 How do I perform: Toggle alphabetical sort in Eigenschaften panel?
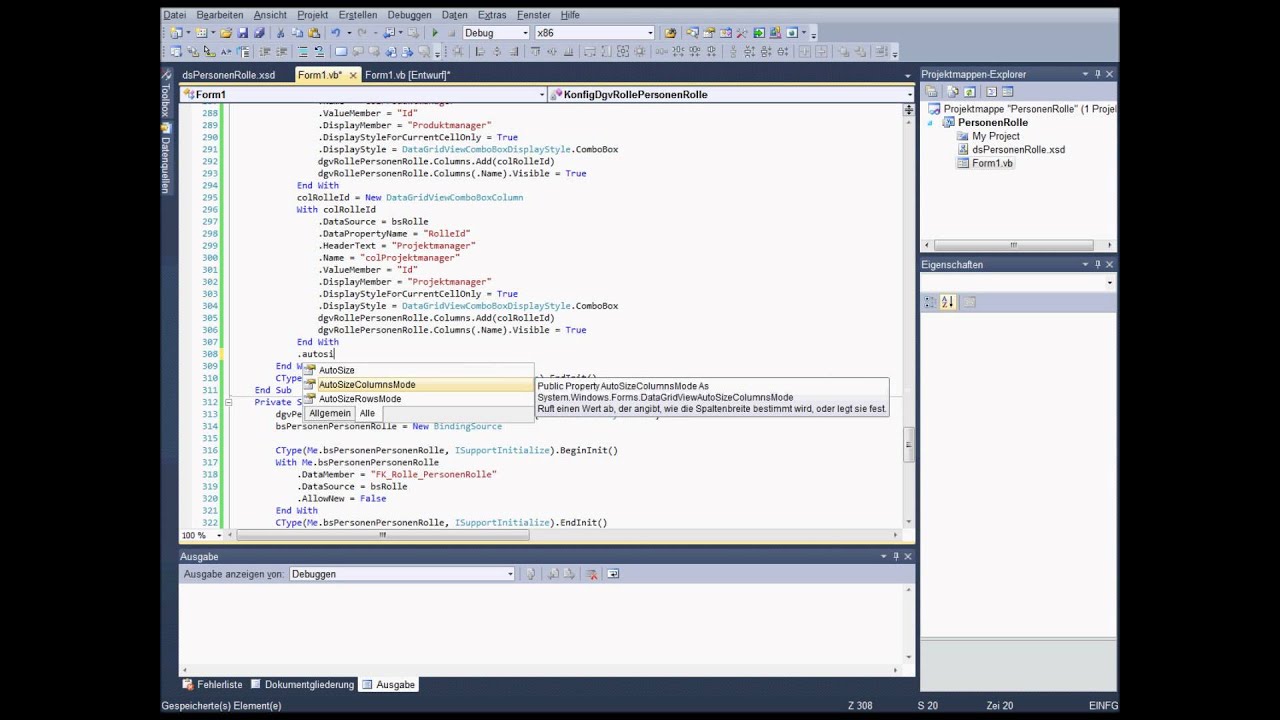[x=948, y=302]
